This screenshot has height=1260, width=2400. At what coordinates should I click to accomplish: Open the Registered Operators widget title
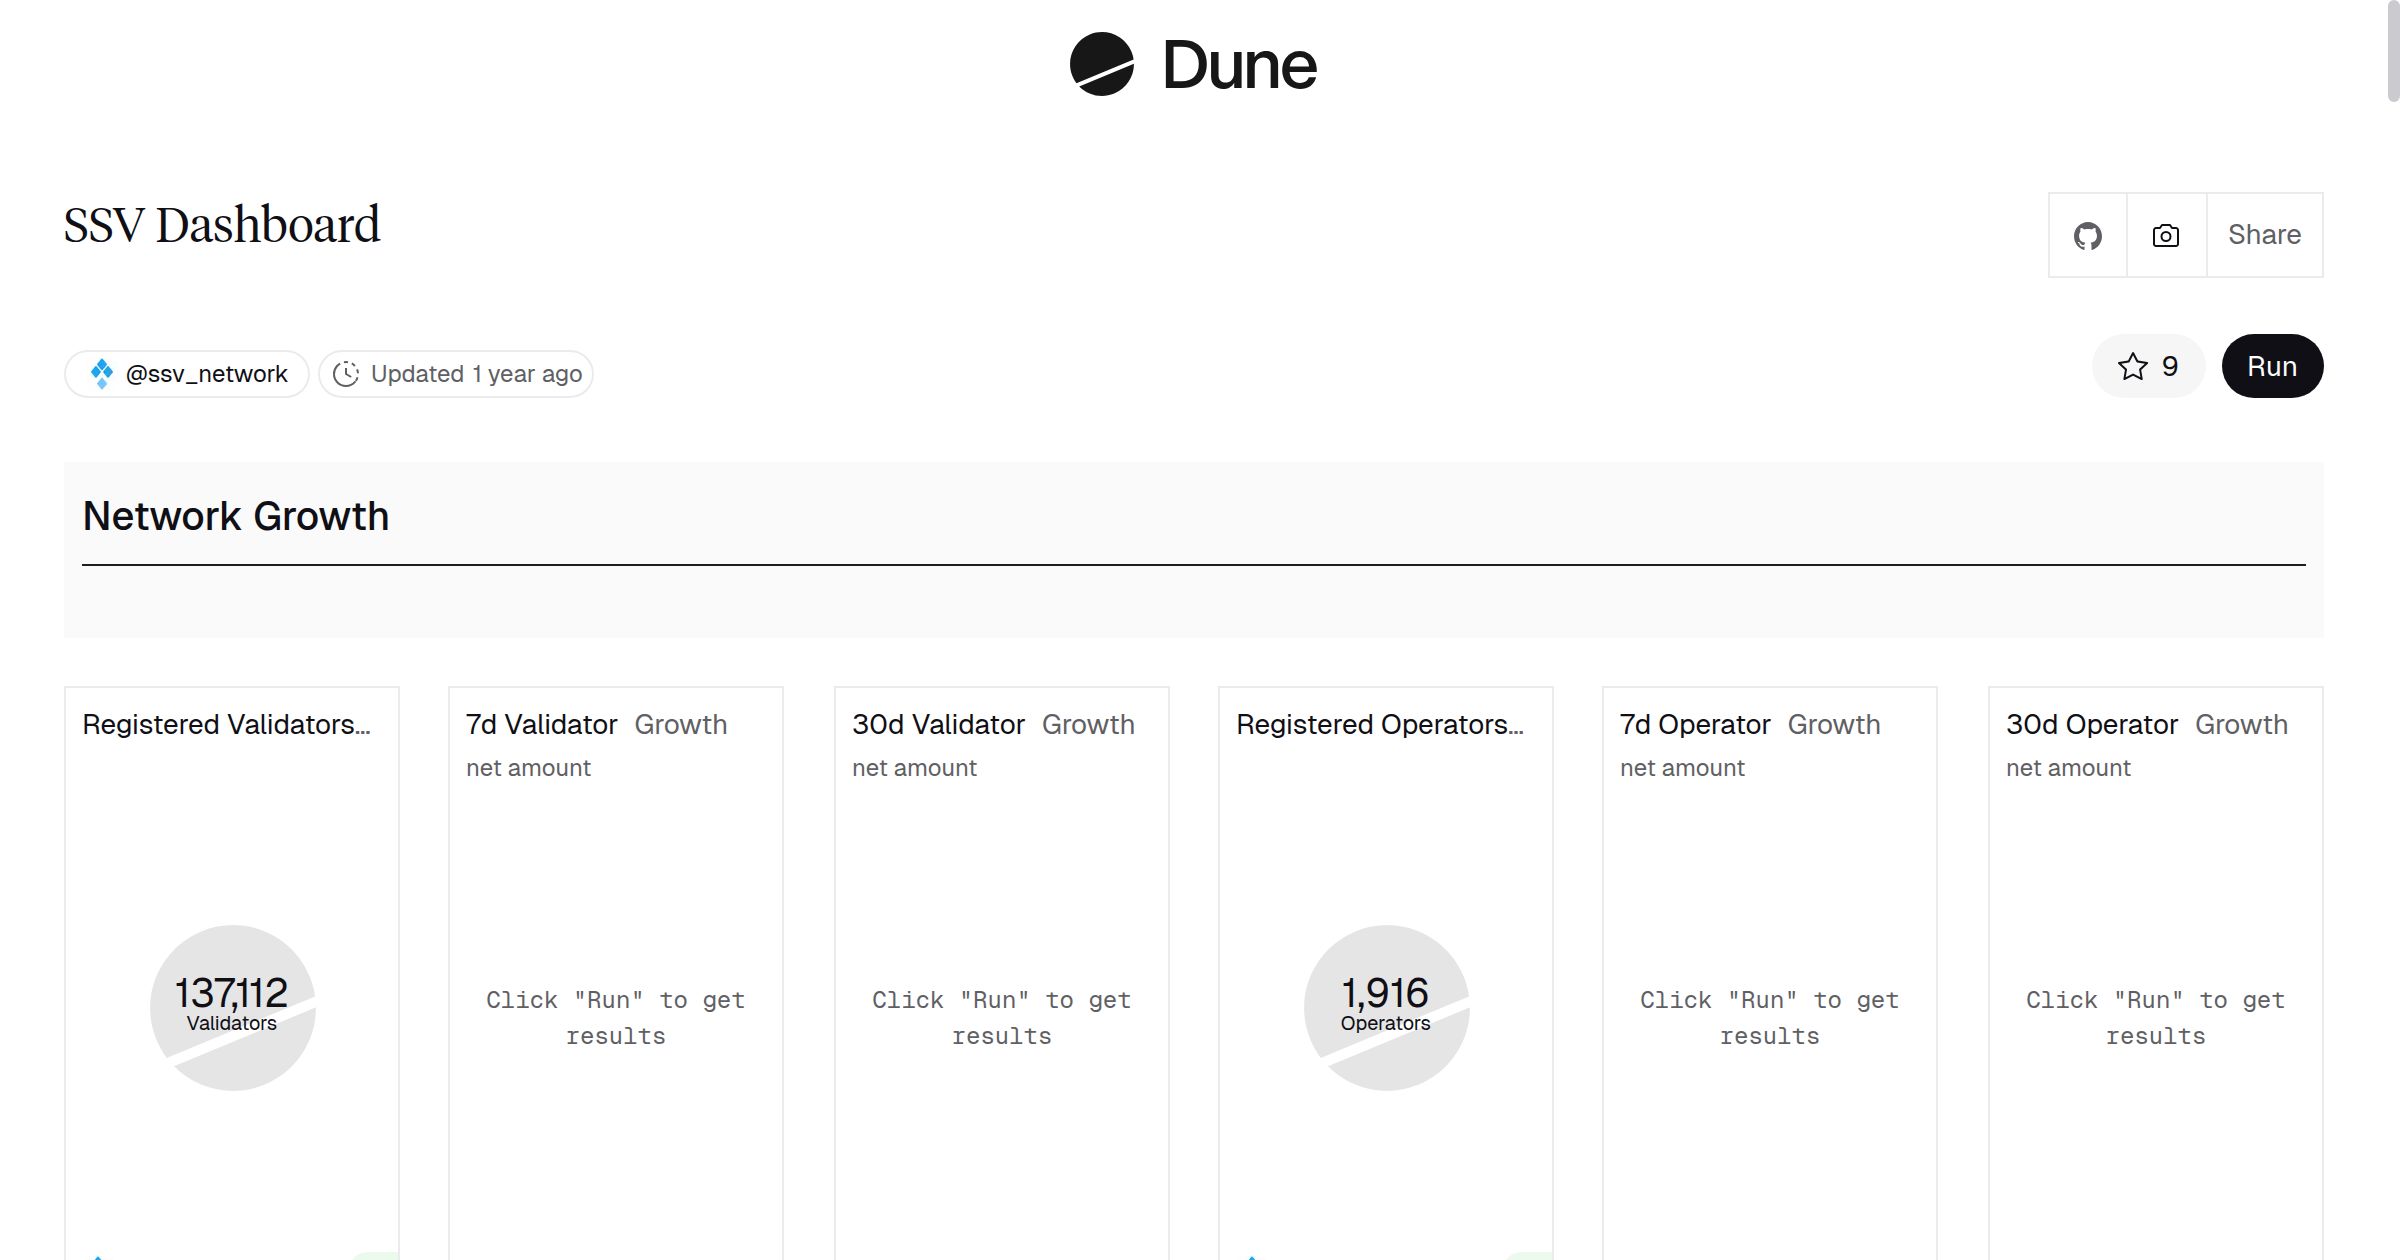[x=1379, y=724]
